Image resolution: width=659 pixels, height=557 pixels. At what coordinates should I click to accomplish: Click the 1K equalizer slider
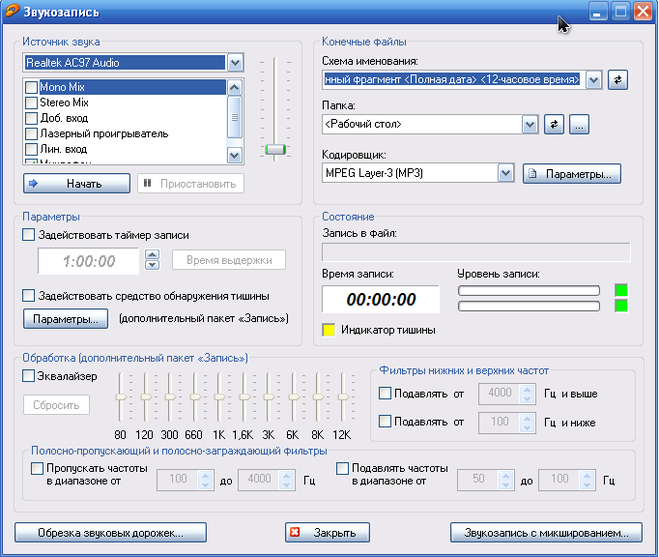(219, 397)
